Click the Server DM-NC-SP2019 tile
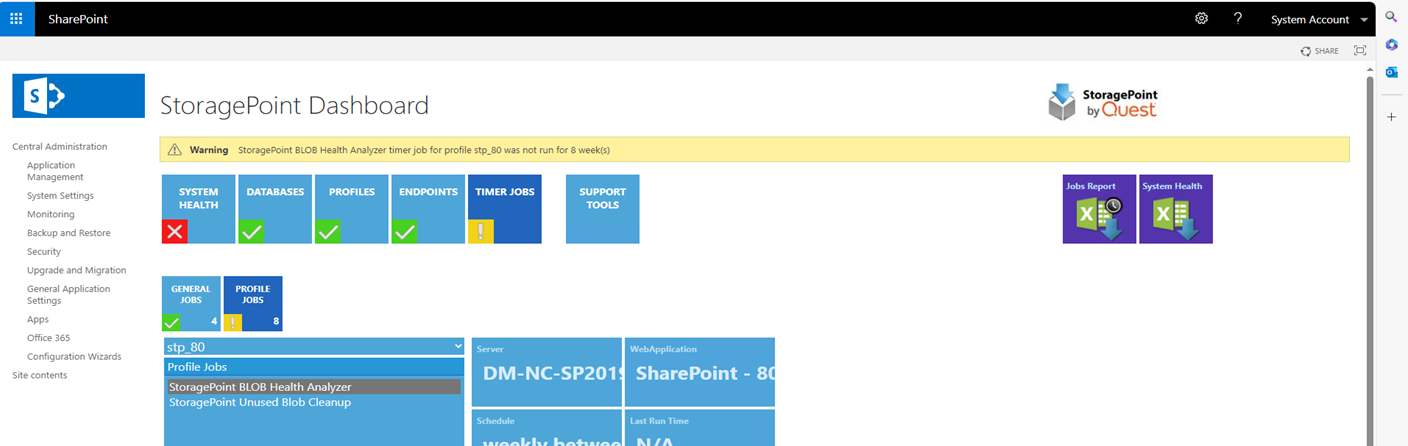The width and height of the screenshot is (1408, 446). click(x=547, y=371)
